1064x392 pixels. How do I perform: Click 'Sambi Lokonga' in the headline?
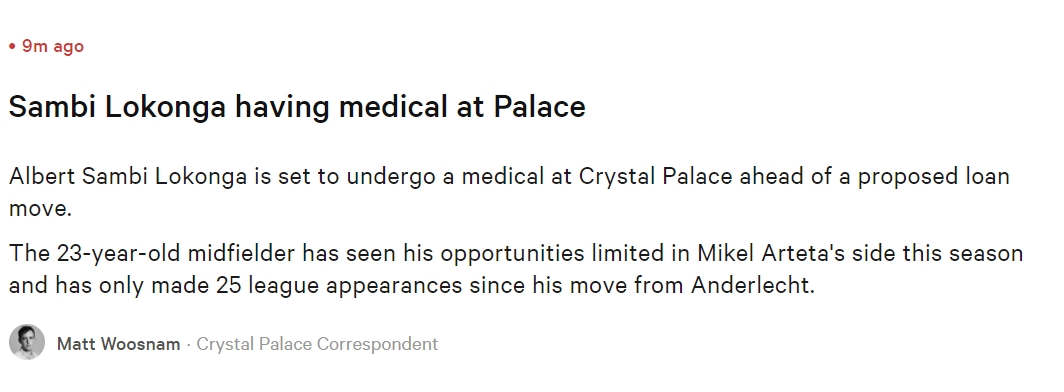click(117, 106)
